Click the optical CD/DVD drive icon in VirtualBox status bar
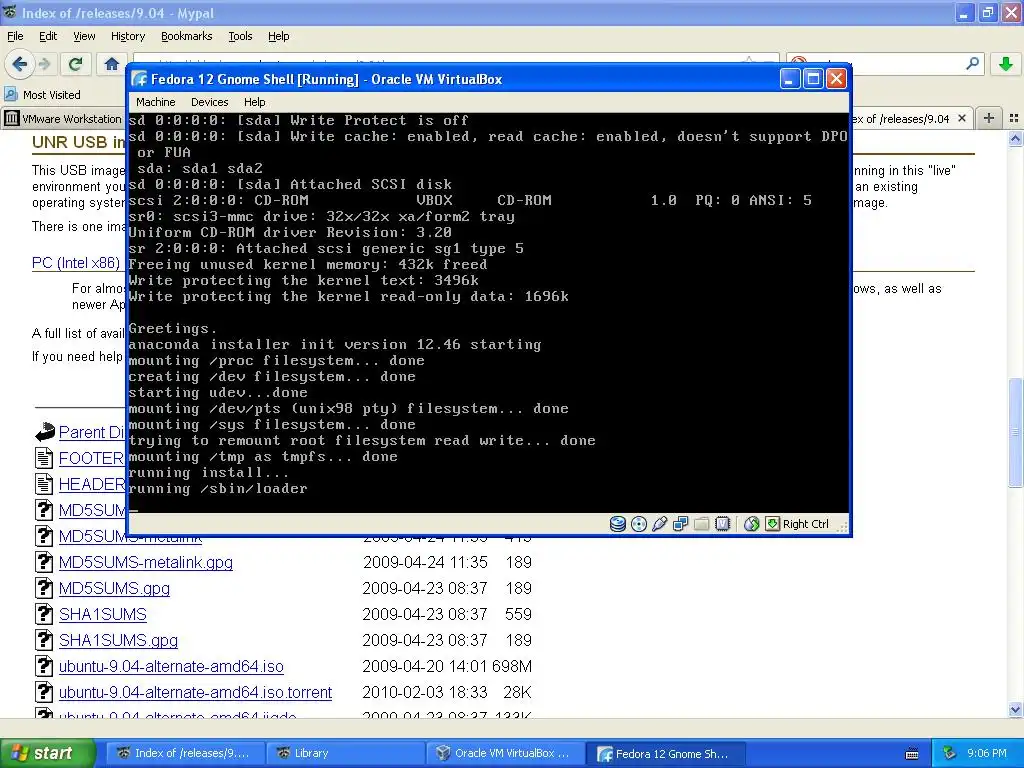The height and width of the screenshot is (768, 1024). click(639, 524)
